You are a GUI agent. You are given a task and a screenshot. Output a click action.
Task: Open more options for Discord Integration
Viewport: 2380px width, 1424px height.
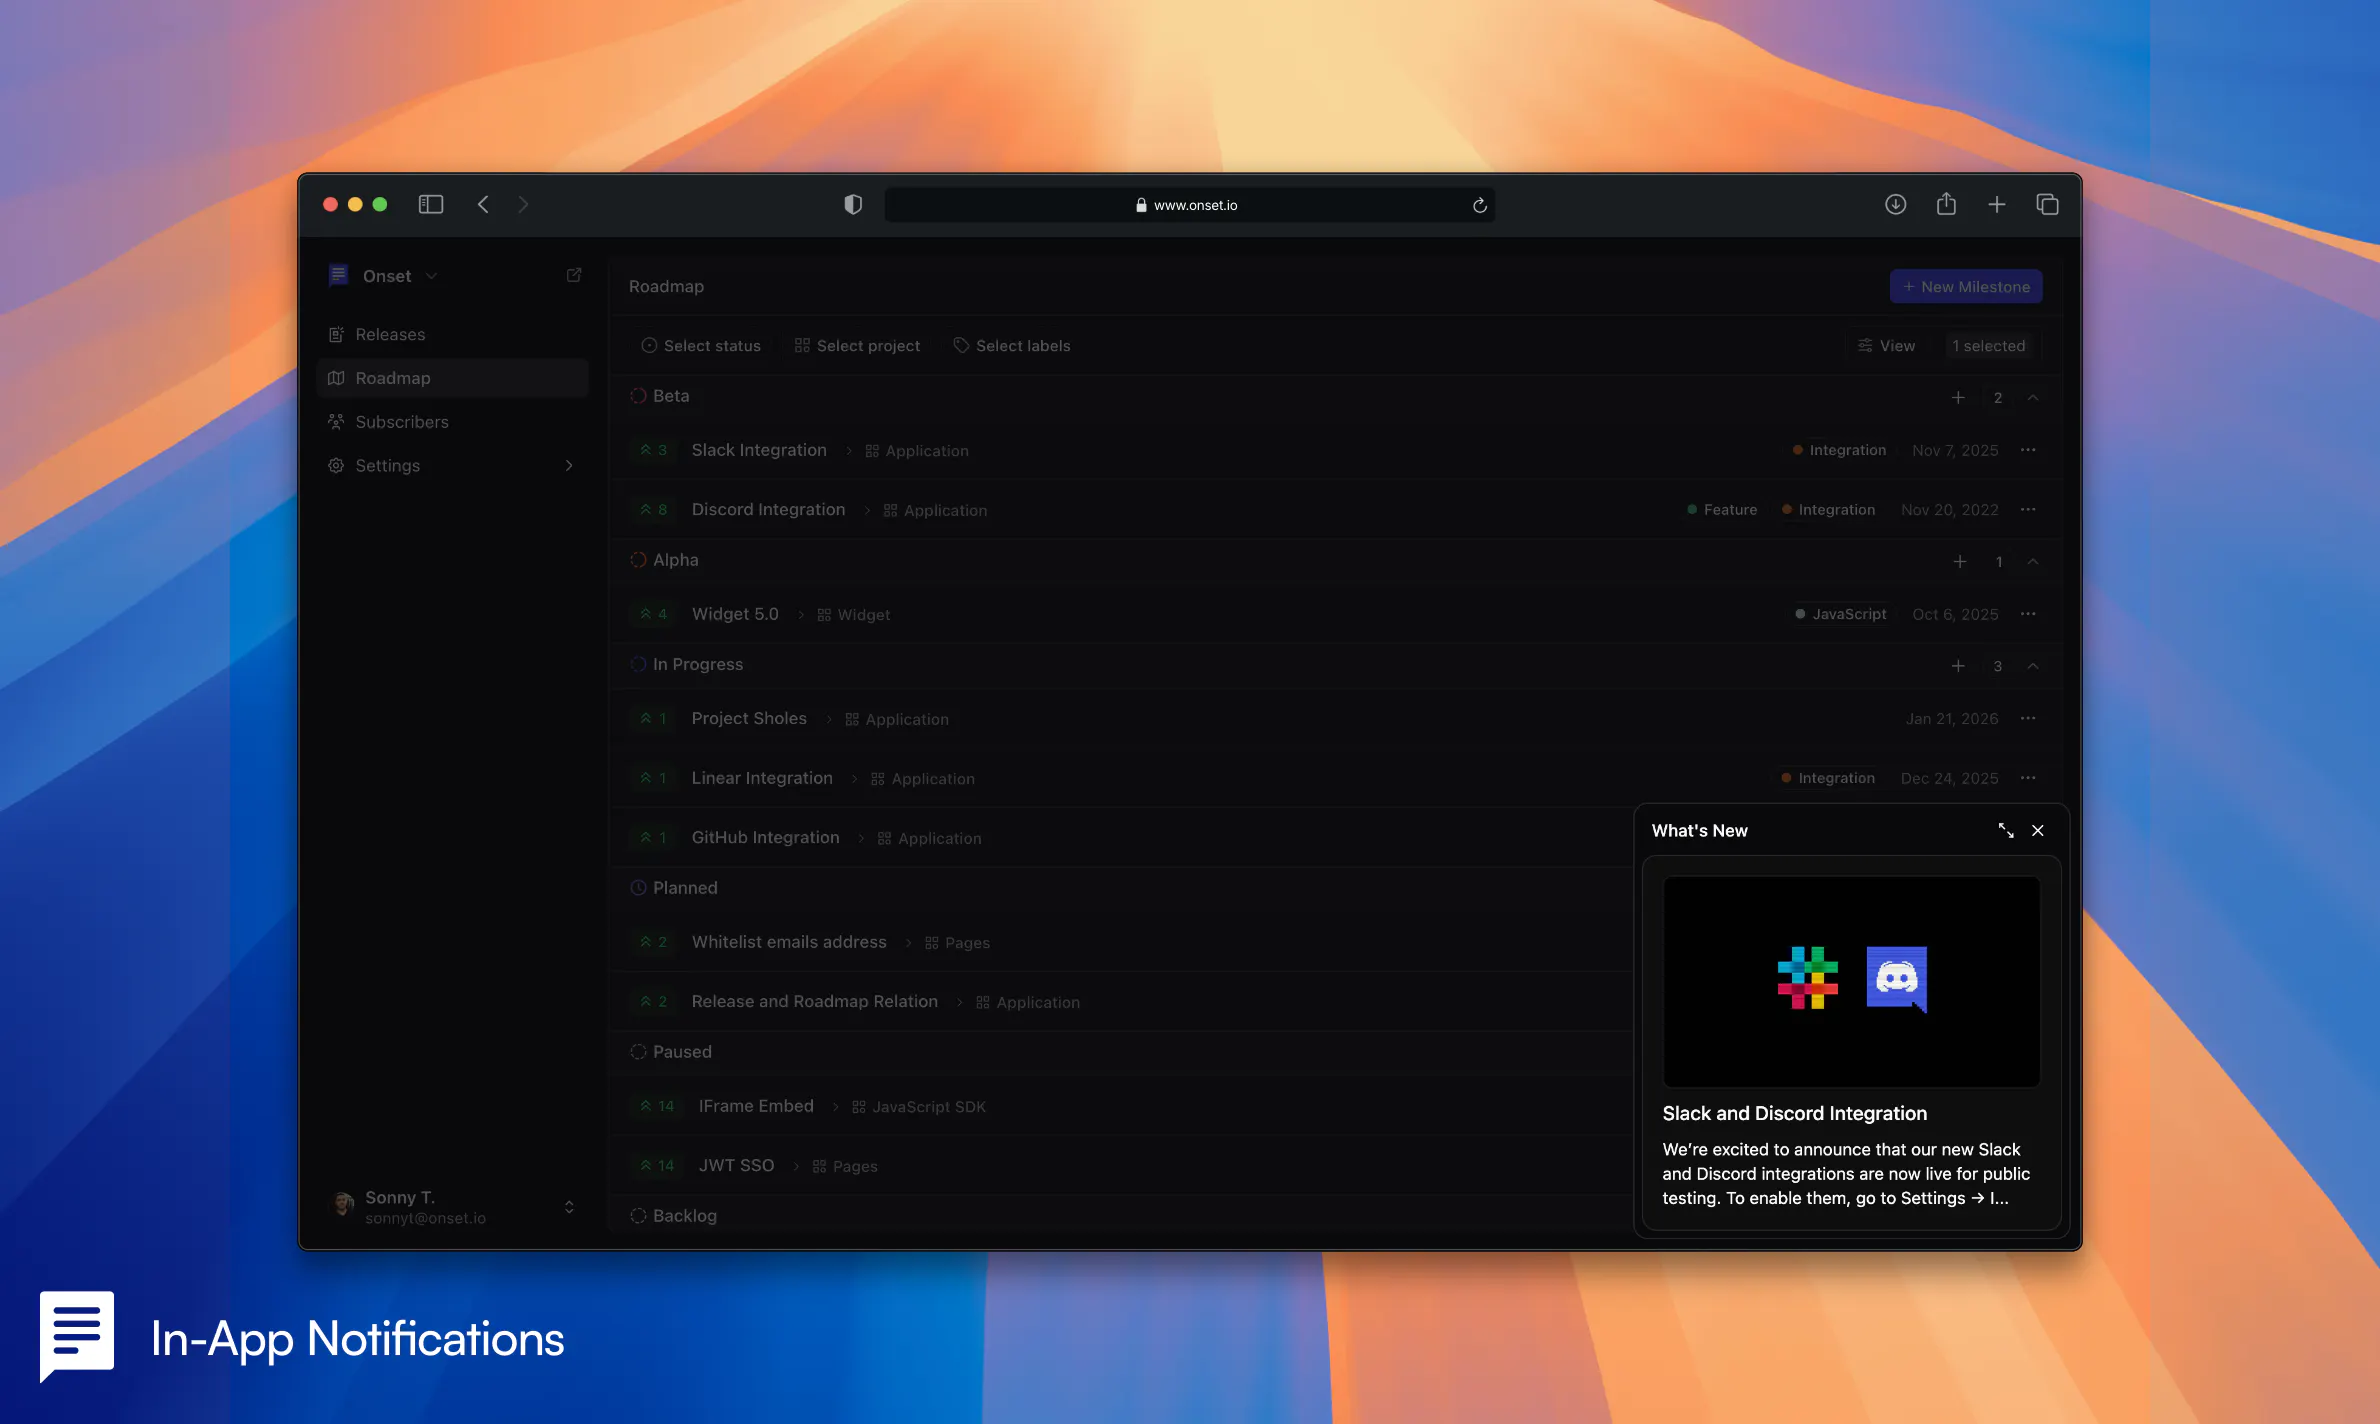click(2028, 510)
